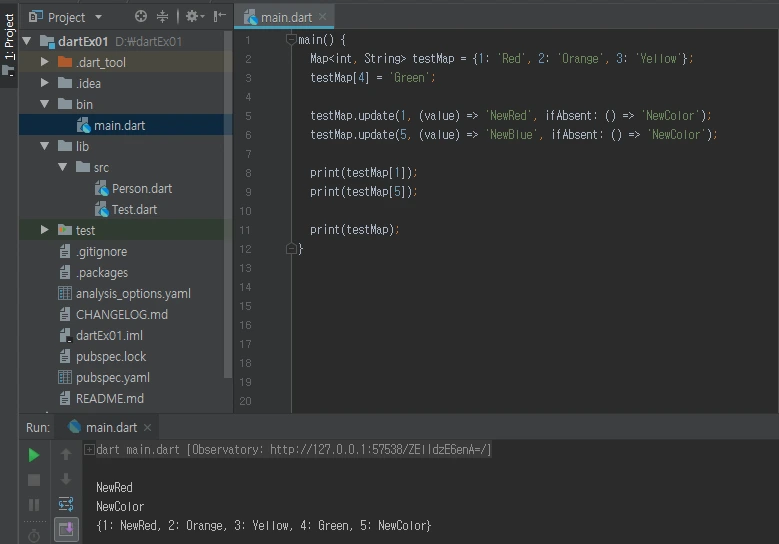Toggle Scroll to End in Run console
779x544 pixels.
(66, 529)
